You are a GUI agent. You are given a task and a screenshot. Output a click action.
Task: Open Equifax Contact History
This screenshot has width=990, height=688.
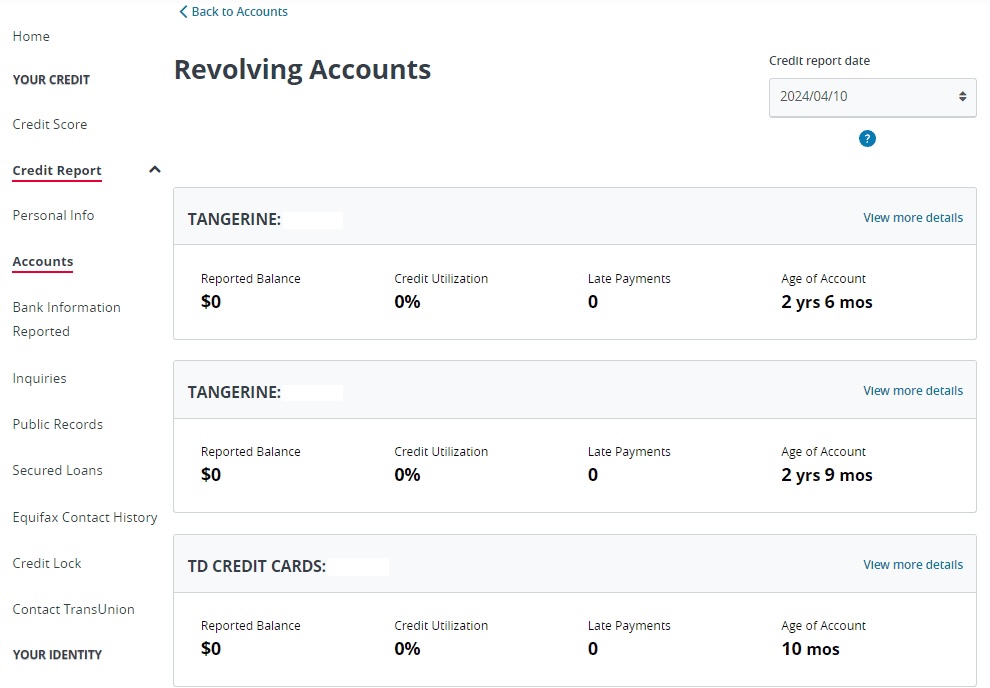coord(85,517)
